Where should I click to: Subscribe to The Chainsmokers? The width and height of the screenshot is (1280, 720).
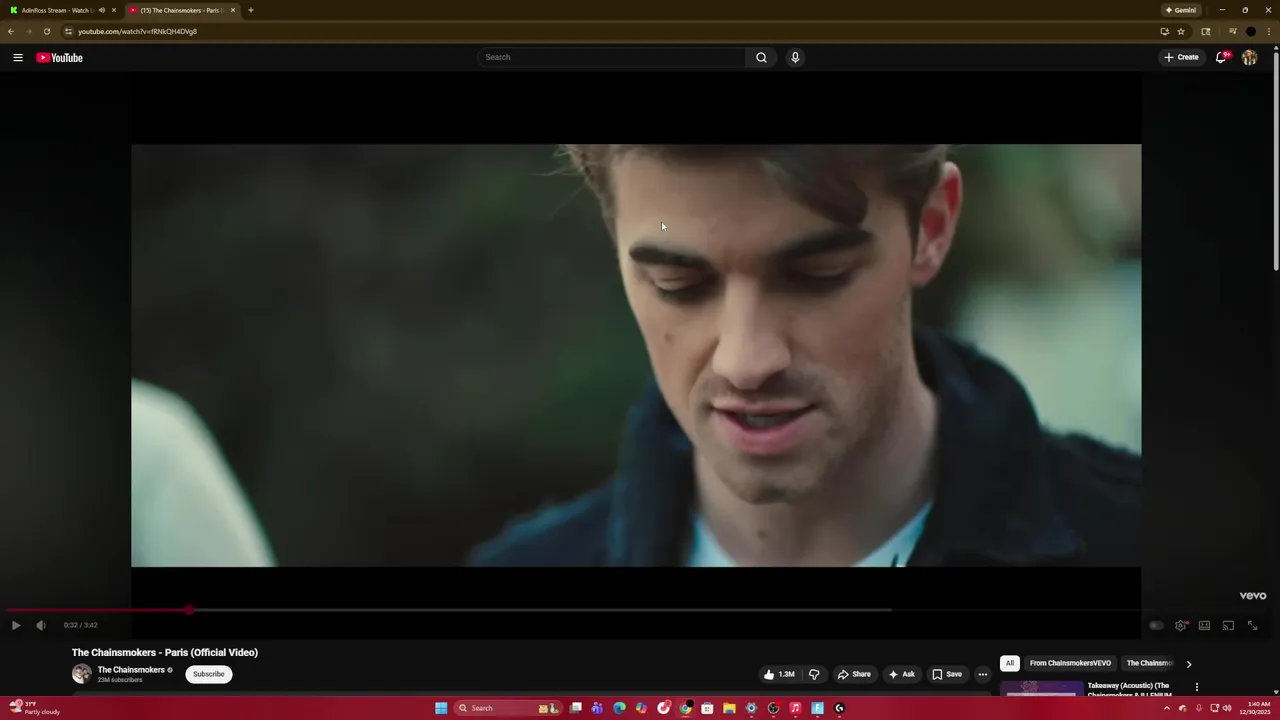[x=208, y=674]
